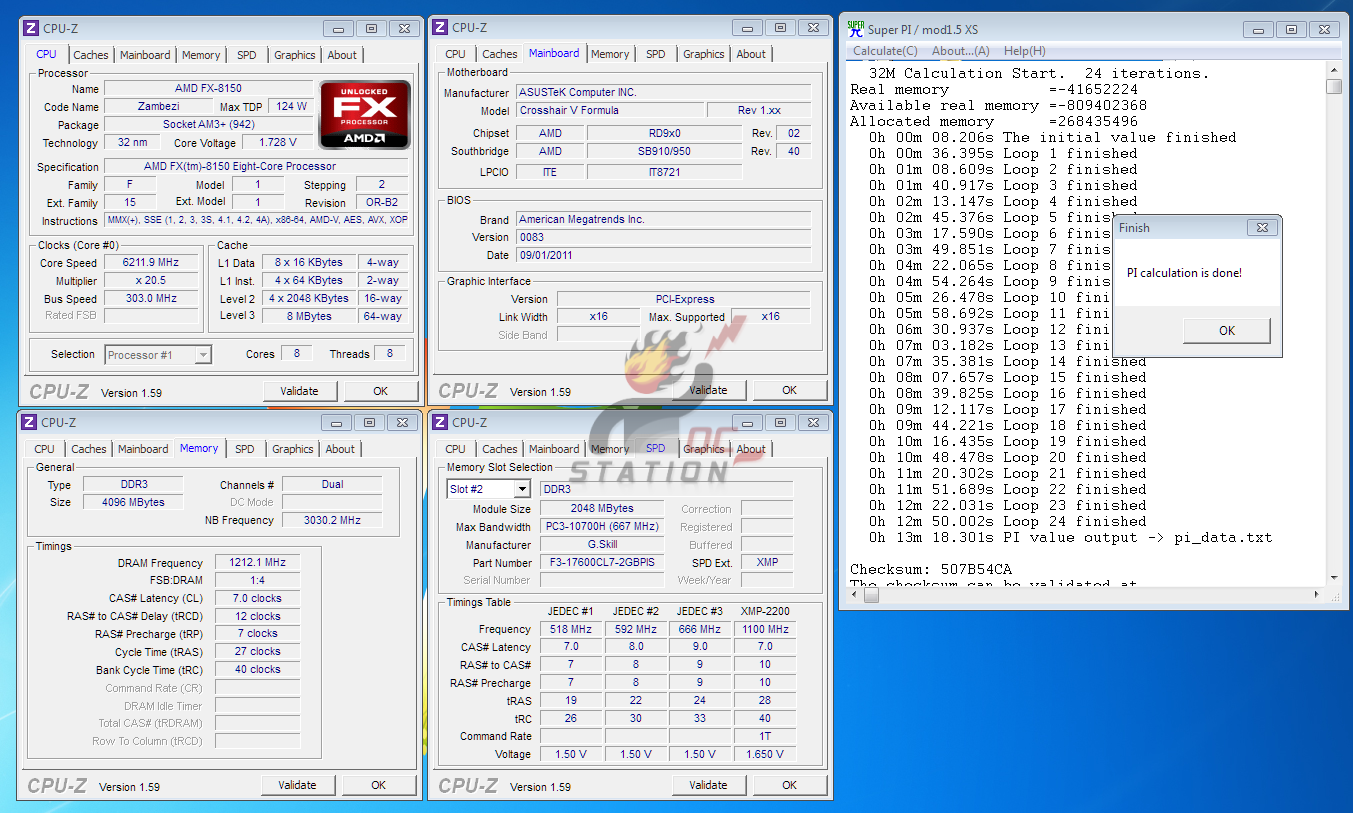Click OK in the Mainboard window
This screenshot has width=1353, height=813.
790,390
